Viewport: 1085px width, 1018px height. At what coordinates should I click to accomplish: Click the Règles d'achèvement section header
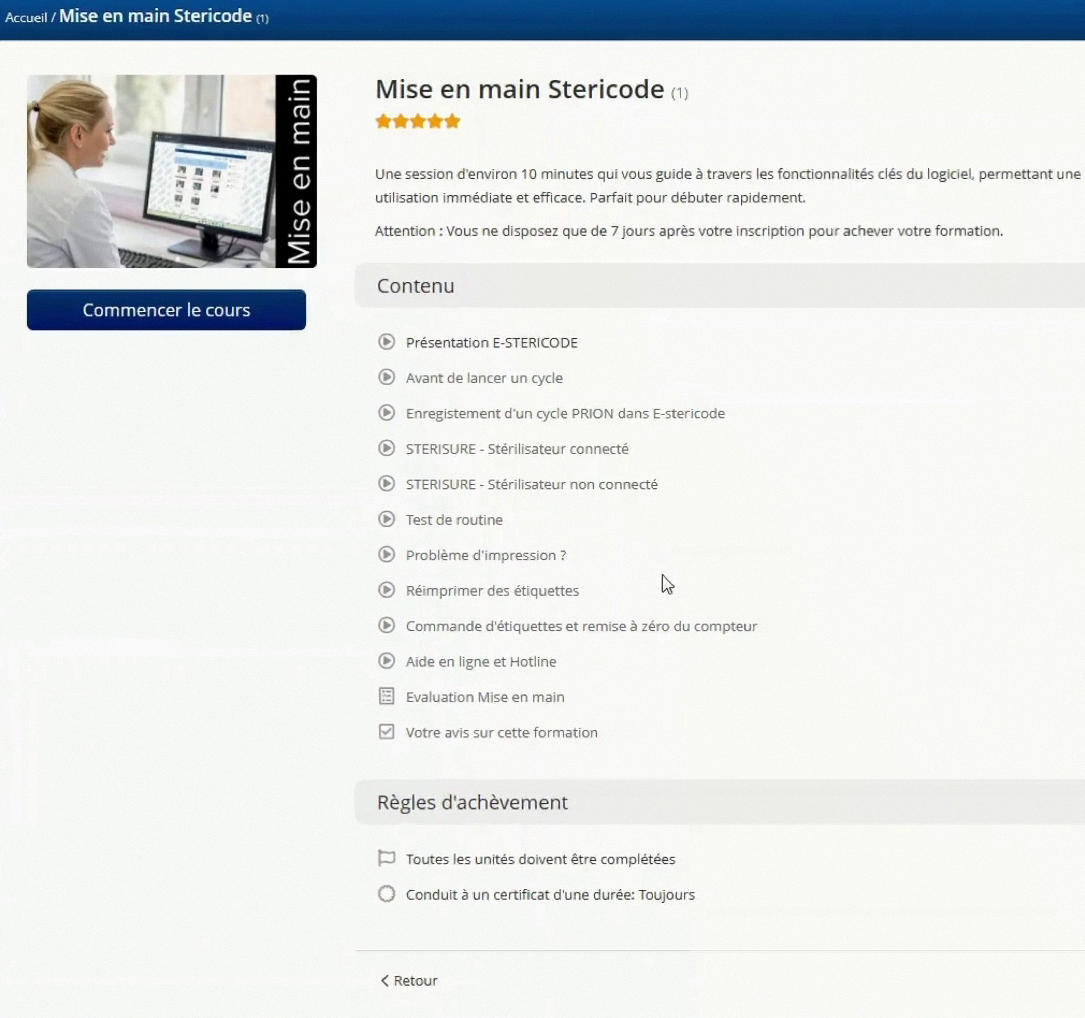720,802
